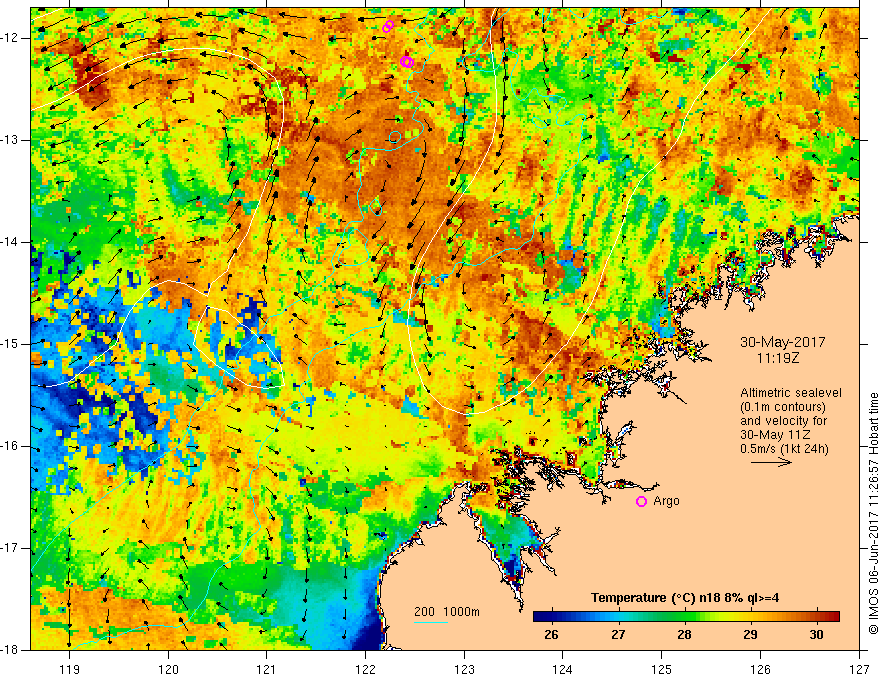Click the cyan 200 1000m depth line sample
This screenshot has height=680, width=880.
(430, 622)
